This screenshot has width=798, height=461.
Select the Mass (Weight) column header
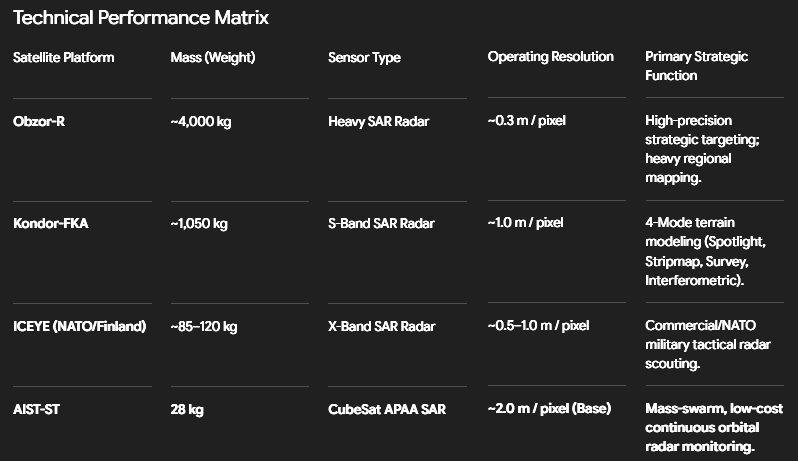(x=213, y=57)
